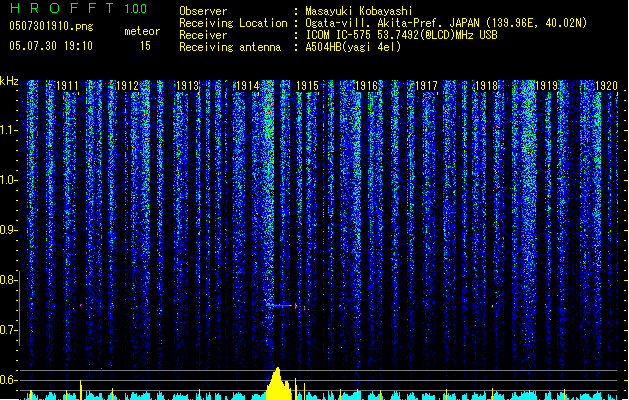This screenshot has height=400, width=629.
Task: Click the 1912 time marker
Action: tap(127, 85)
